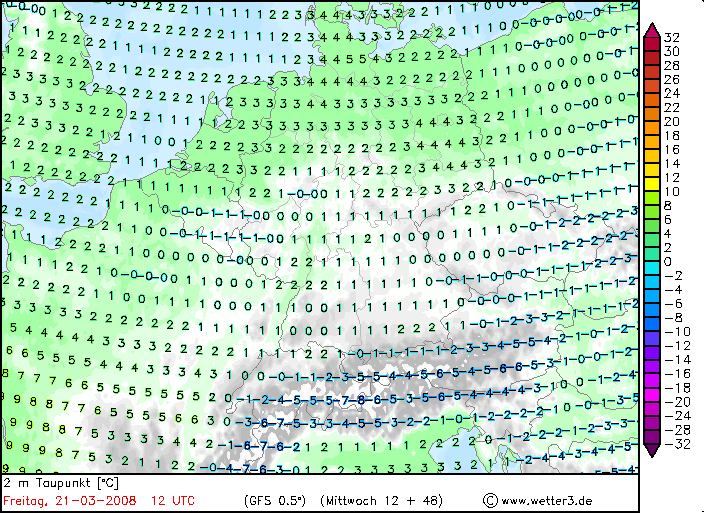Click the yellow legend band between 10 and 12

(652, 184)
